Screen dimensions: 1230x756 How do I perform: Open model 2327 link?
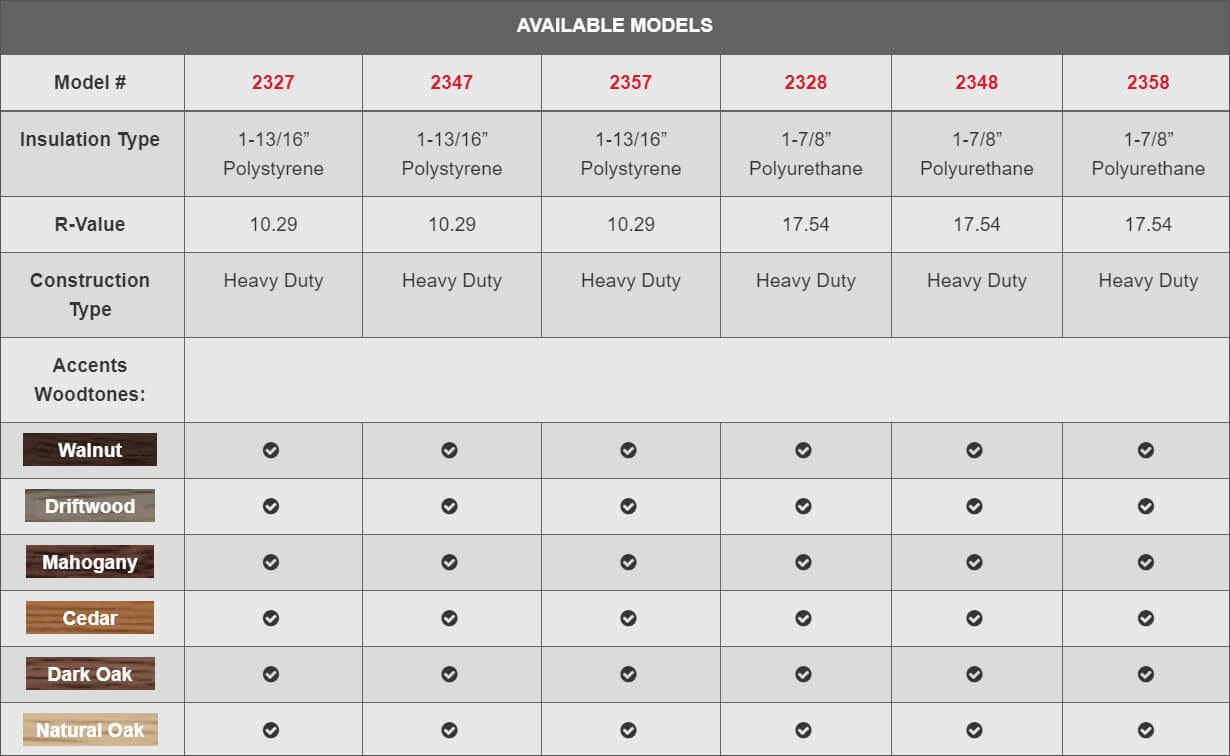coord(273,82)
